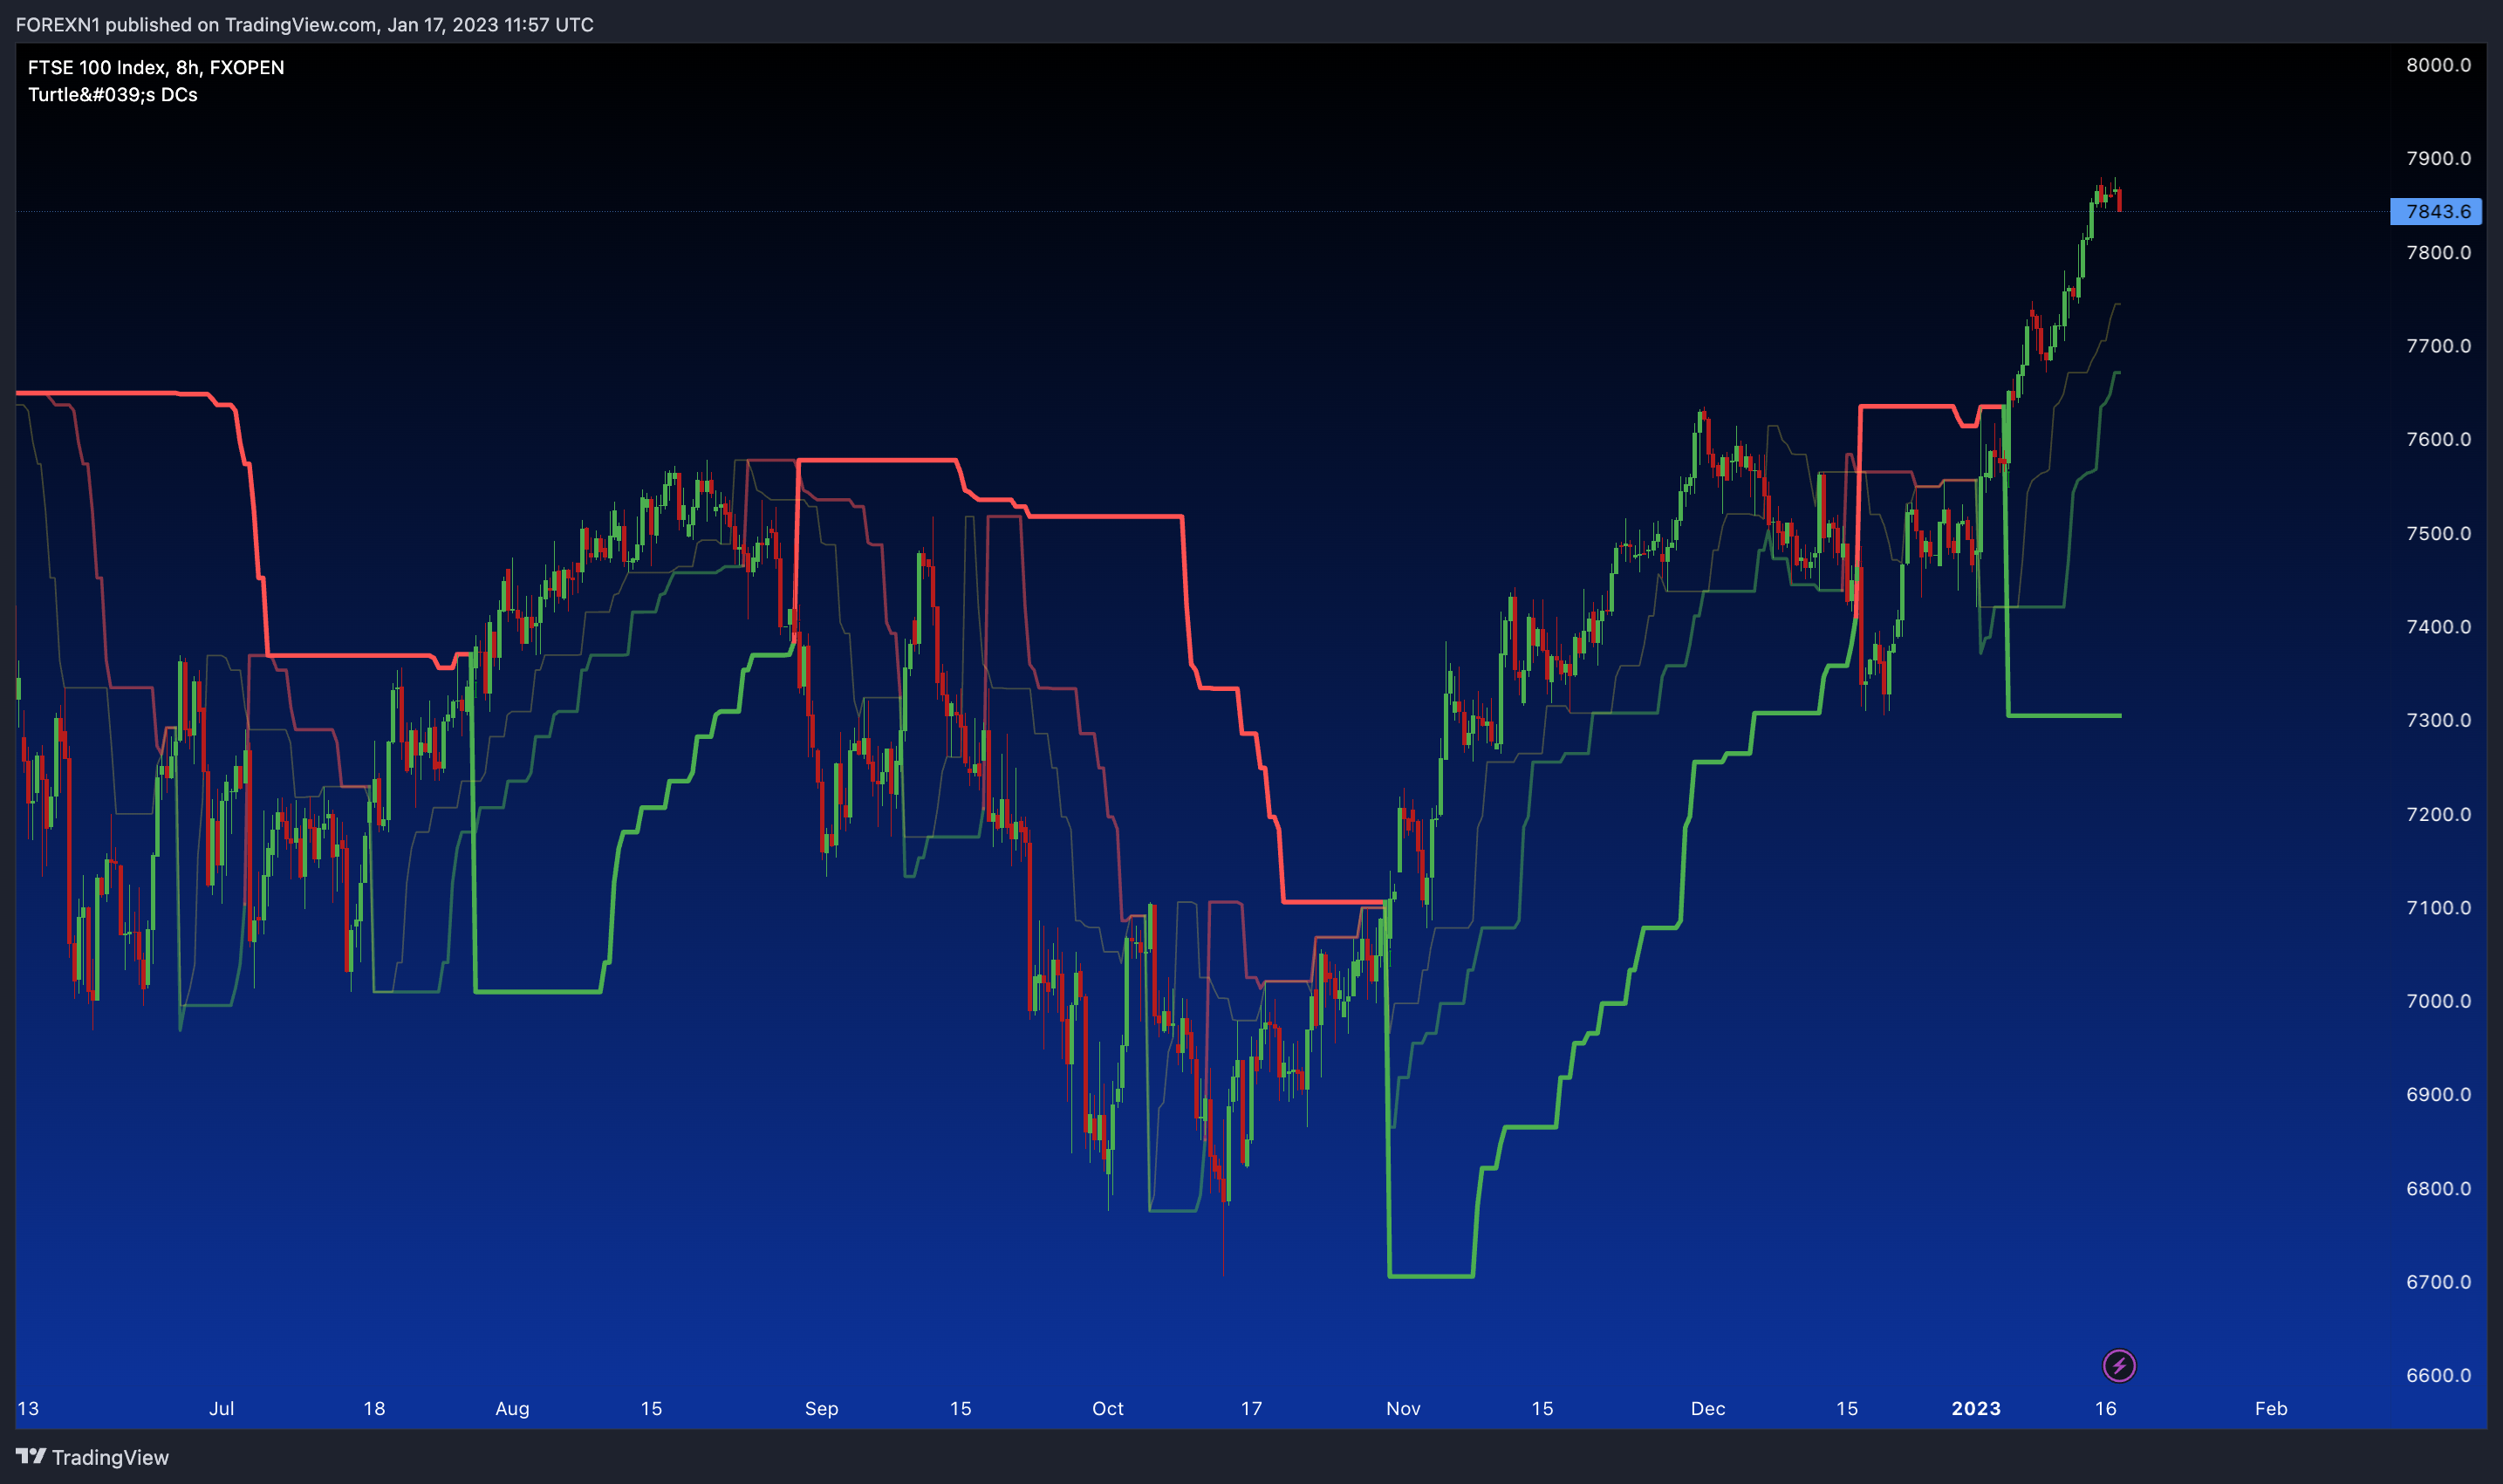Click the 6700.0 price axis label
Image resolution: width=2503 pixels, height=1484 pixels.
pyautogui.click(x=2438, y=1282)
